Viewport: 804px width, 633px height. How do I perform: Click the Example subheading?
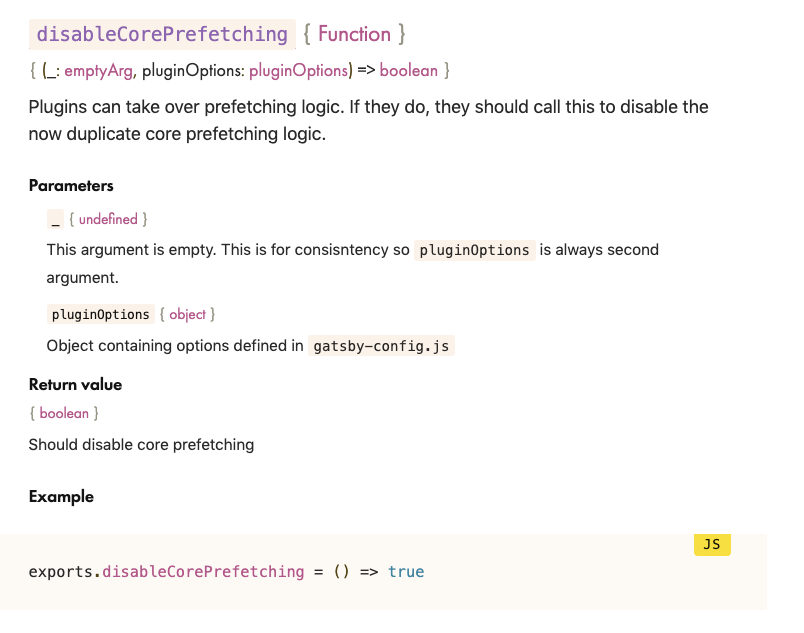(x=61, y=497)
